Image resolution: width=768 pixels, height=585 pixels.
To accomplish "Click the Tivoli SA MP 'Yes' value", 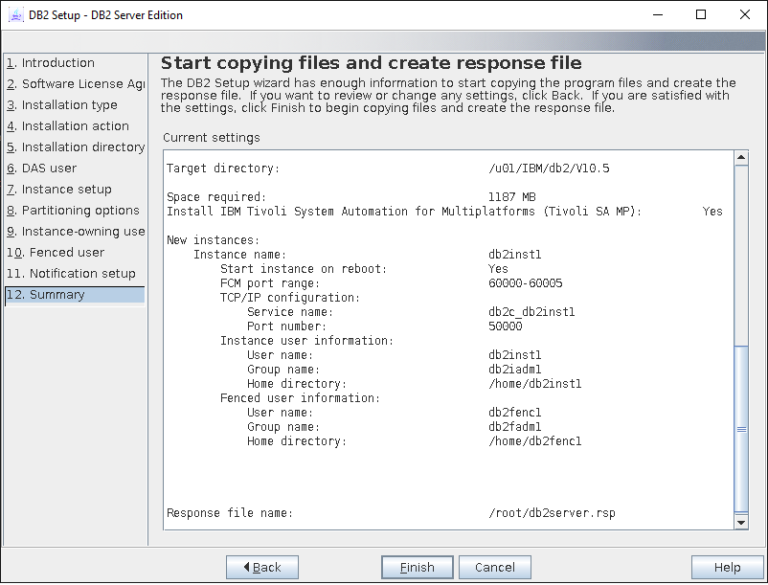I will [712, 212].
